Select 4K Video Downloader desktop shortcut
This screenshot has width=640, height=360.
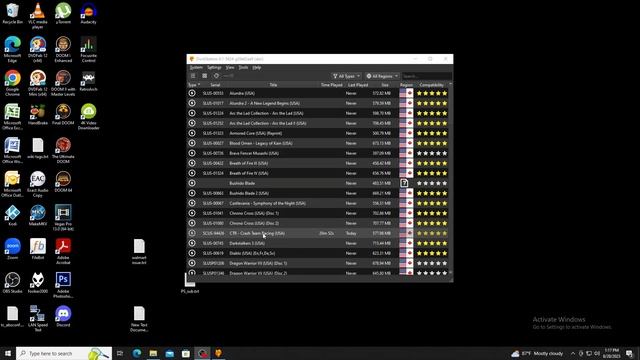coord(89,117)
